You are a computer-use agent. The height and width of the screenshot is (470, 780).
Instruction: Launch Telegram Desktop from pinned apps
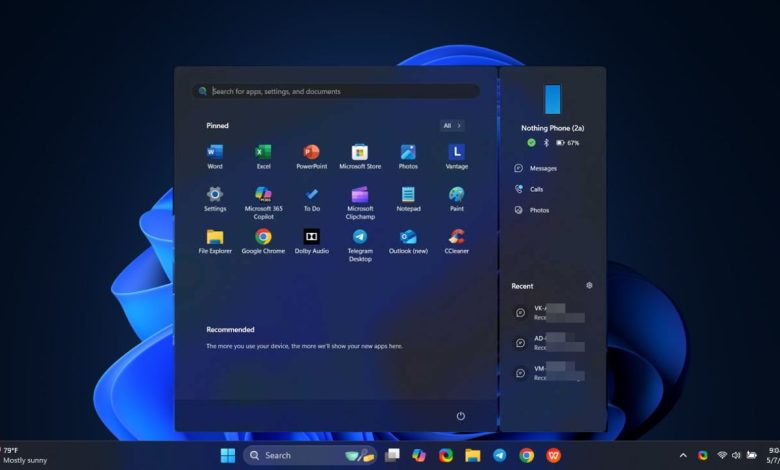tap(360, 245)
